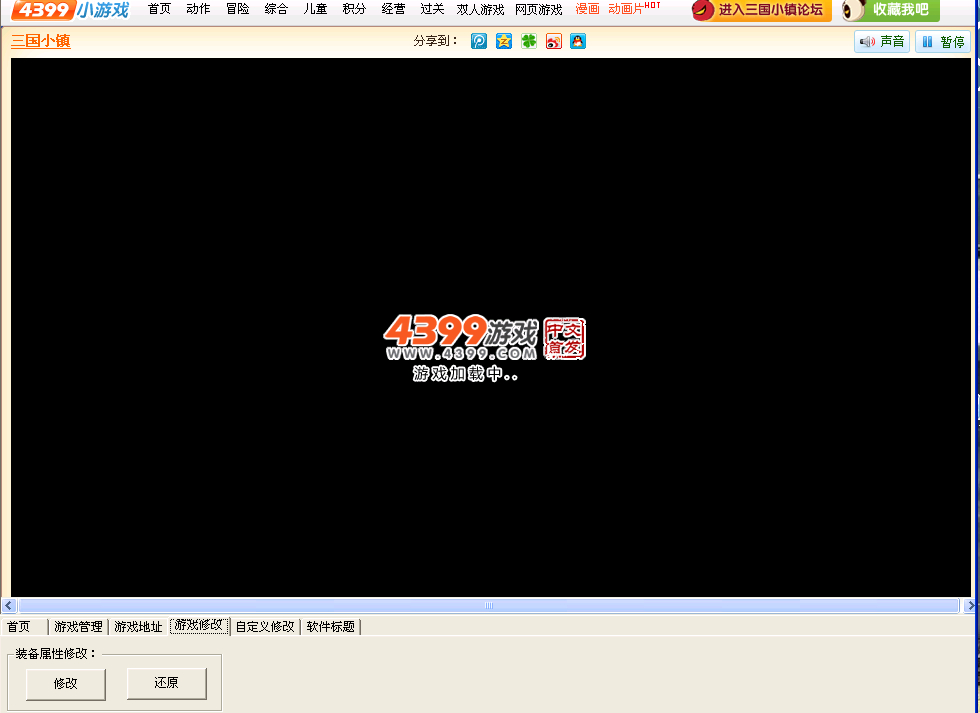The height and width of the screenshot is (713, 980).
Task: Open the 动画片 HOT link
Action: [x=634, y=8]
